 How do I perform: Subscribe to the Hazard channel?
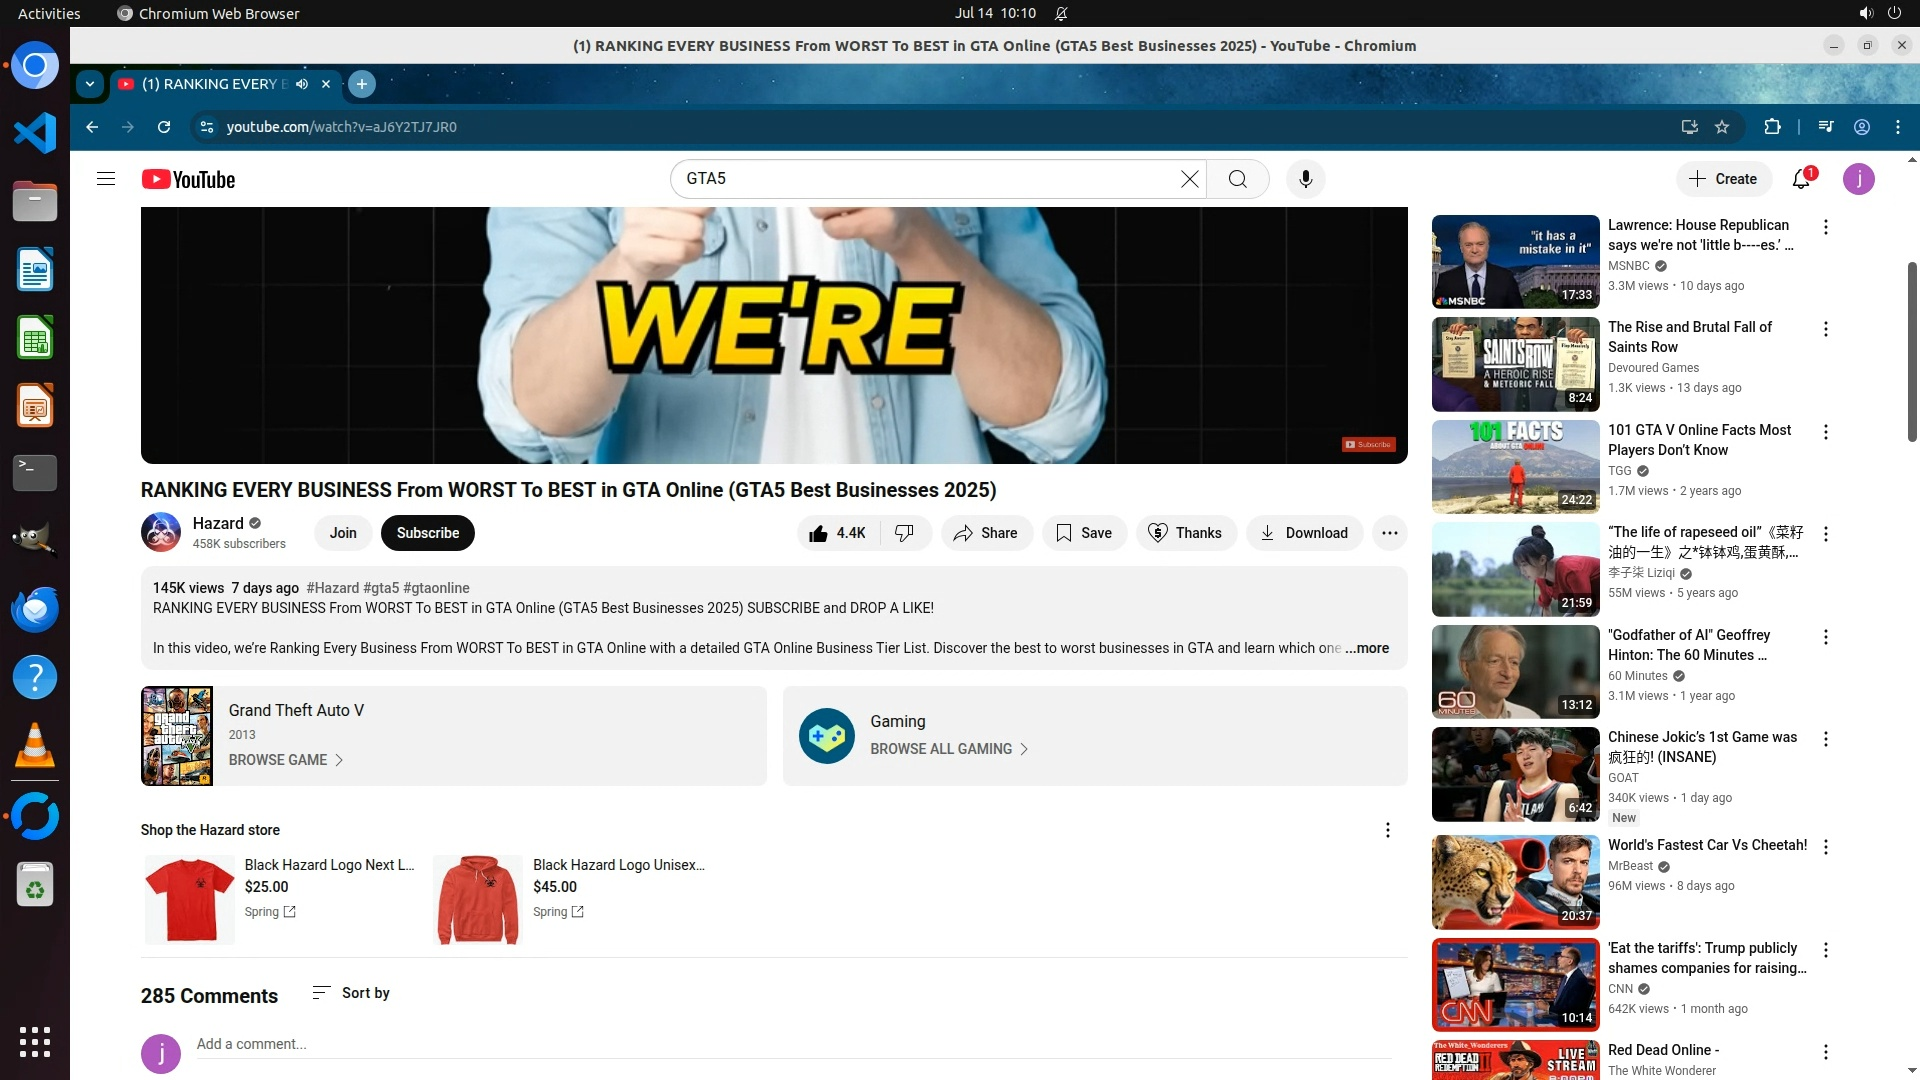click(427, 533)
